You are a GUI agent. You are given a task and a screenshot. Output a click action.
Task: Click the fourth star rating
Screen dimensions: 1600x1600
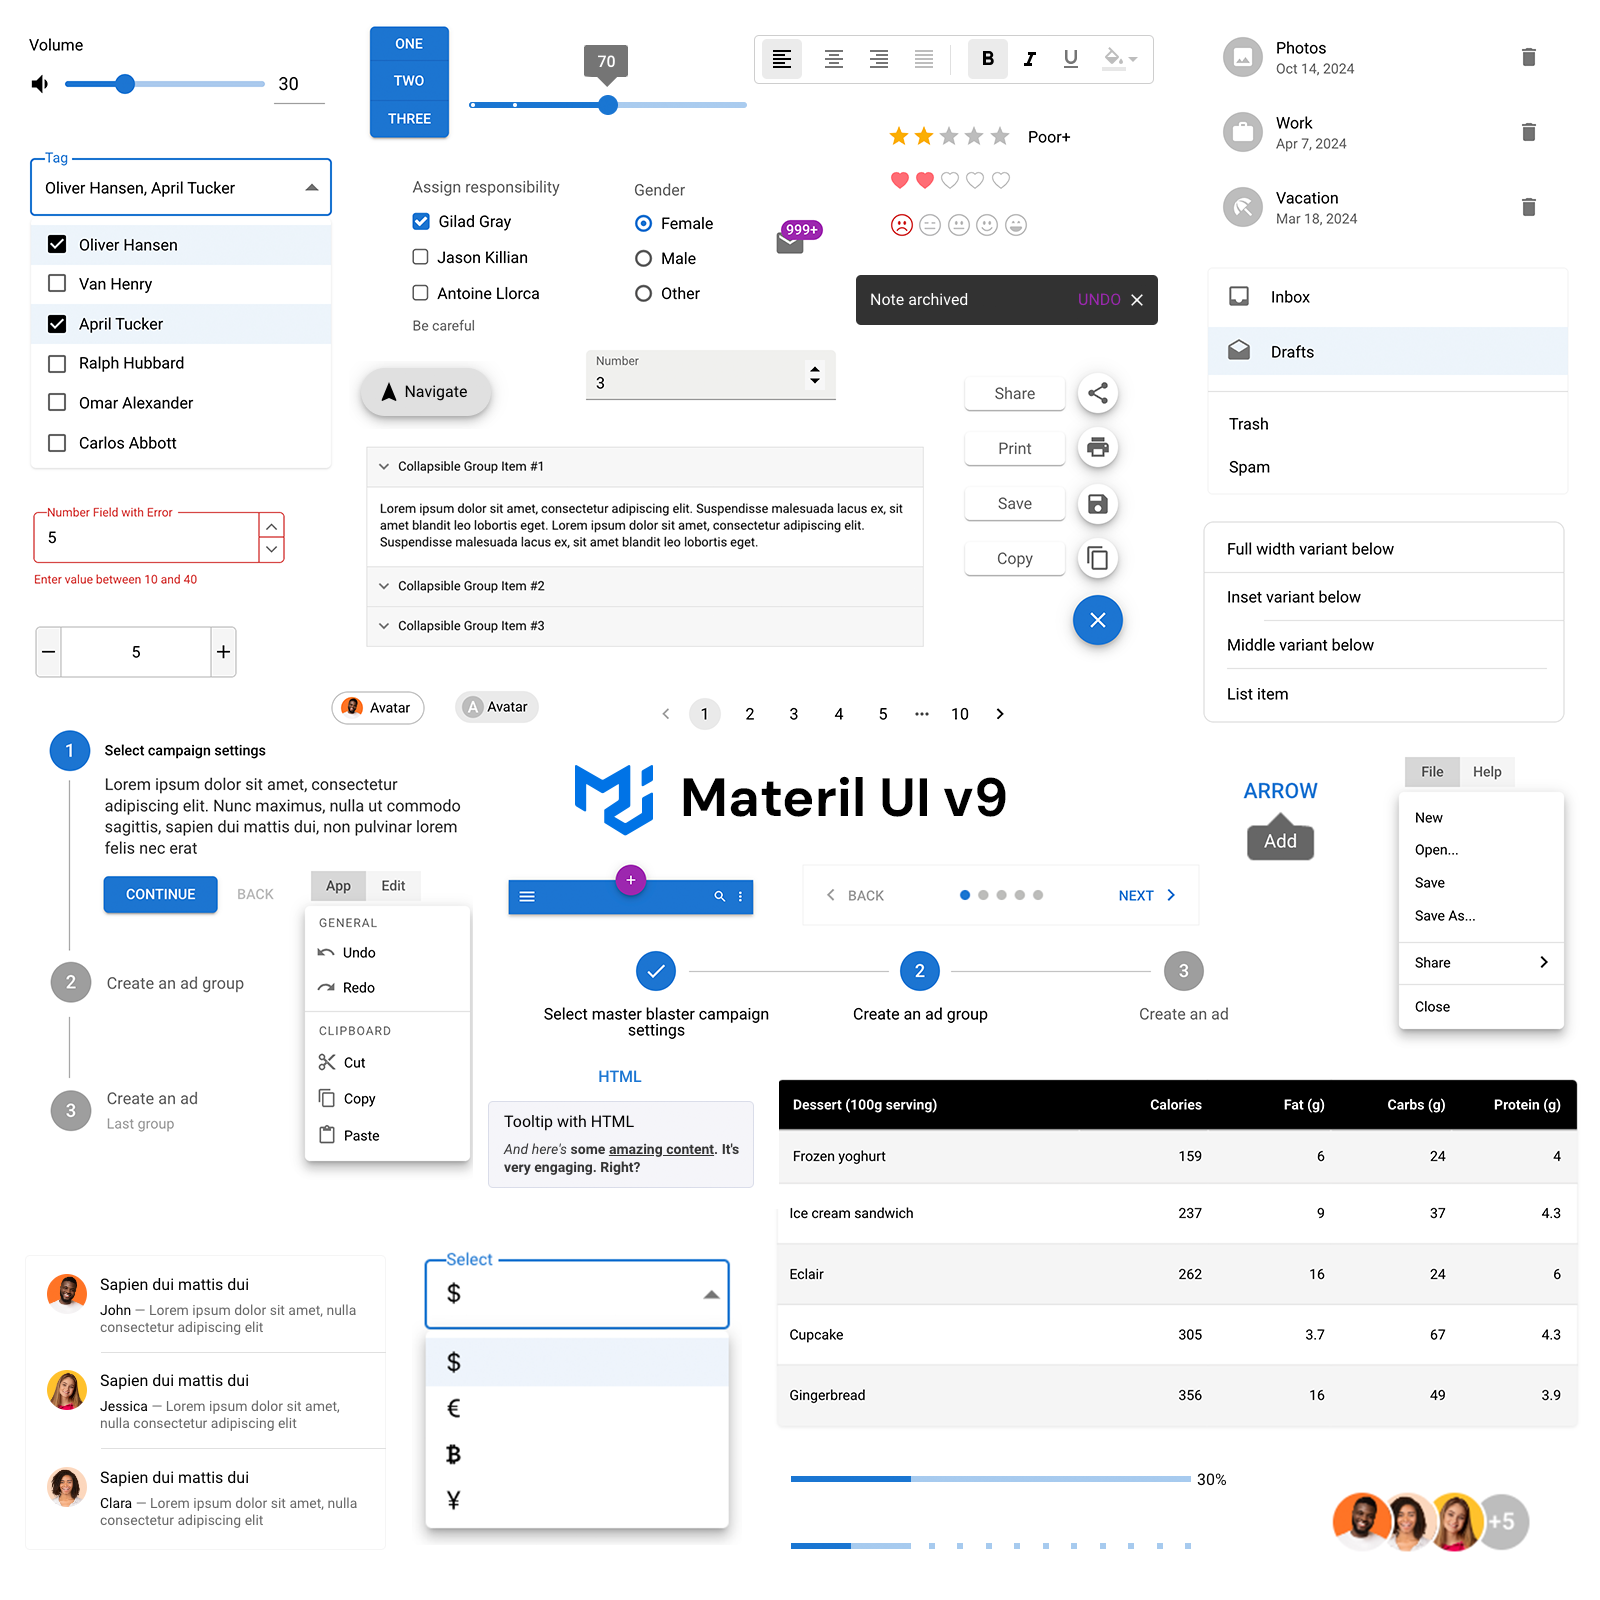pos(974,136)
